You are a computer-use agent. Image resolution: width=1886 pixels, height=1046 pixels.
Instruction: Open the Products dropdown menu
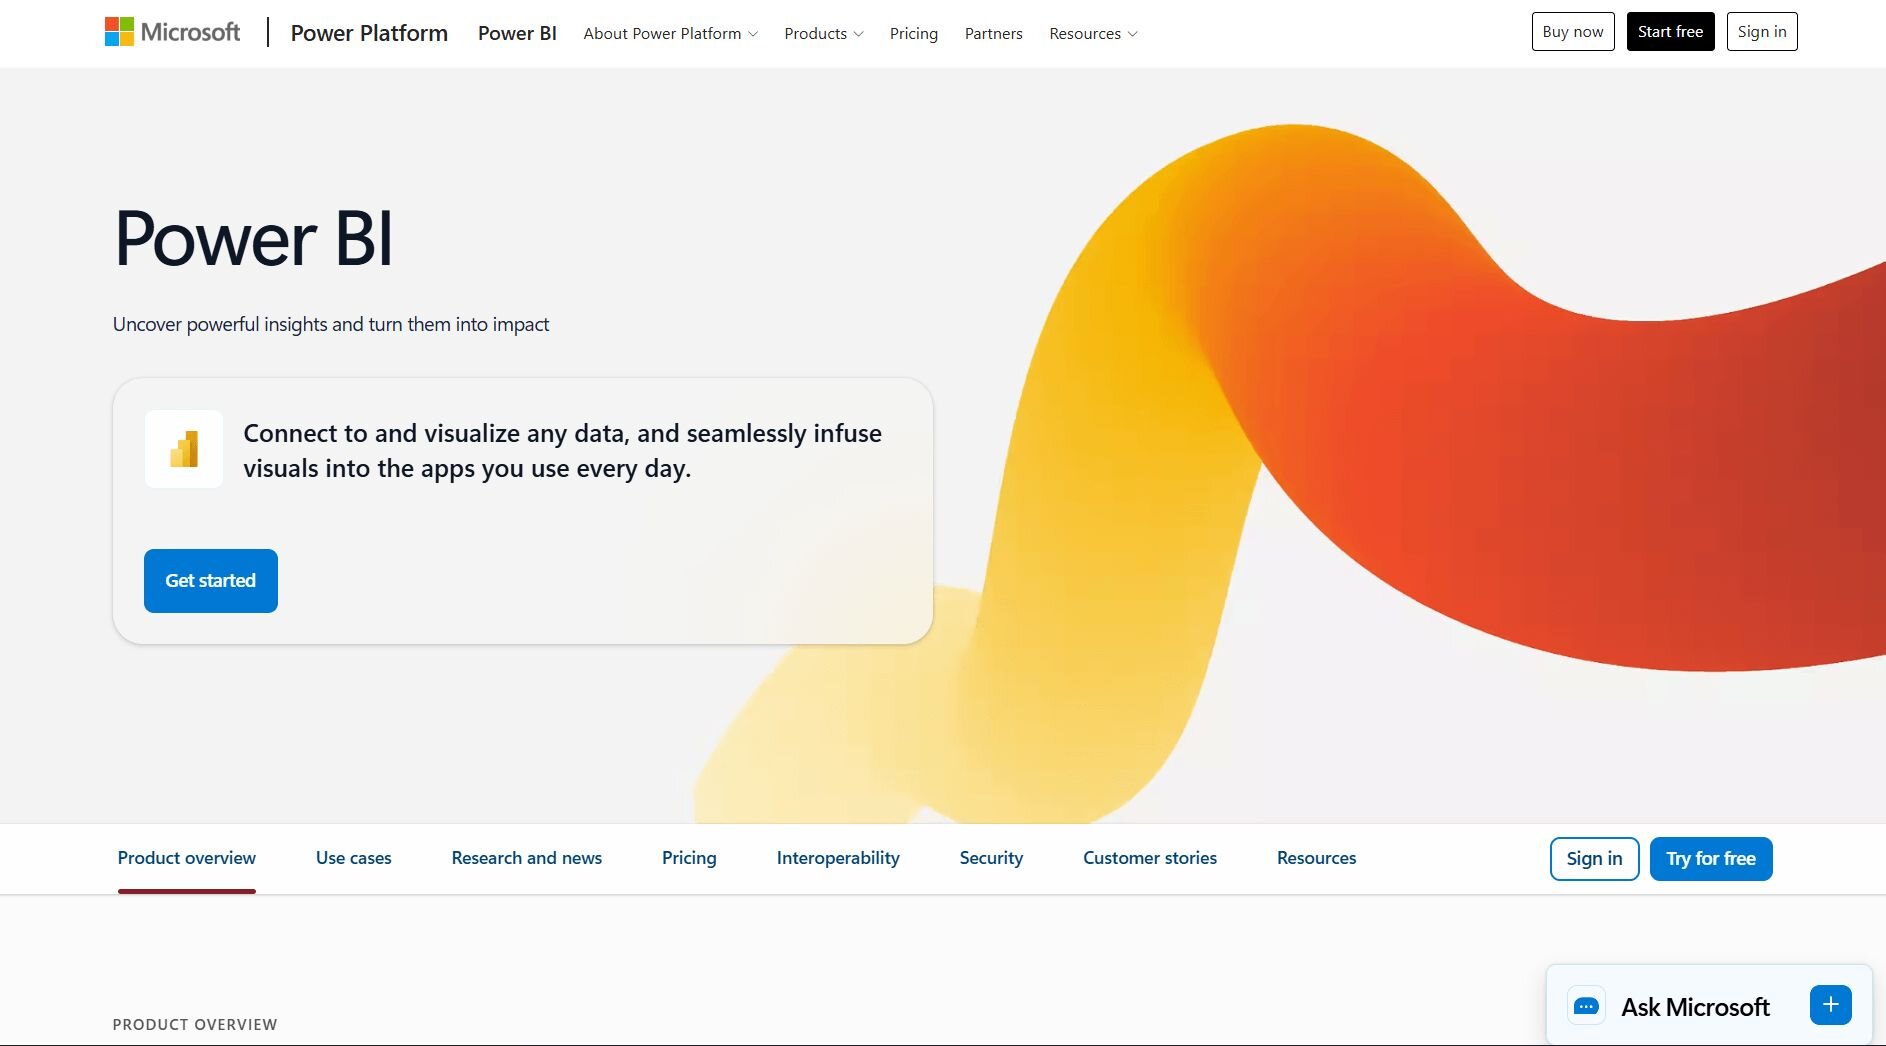pos(823,33)
